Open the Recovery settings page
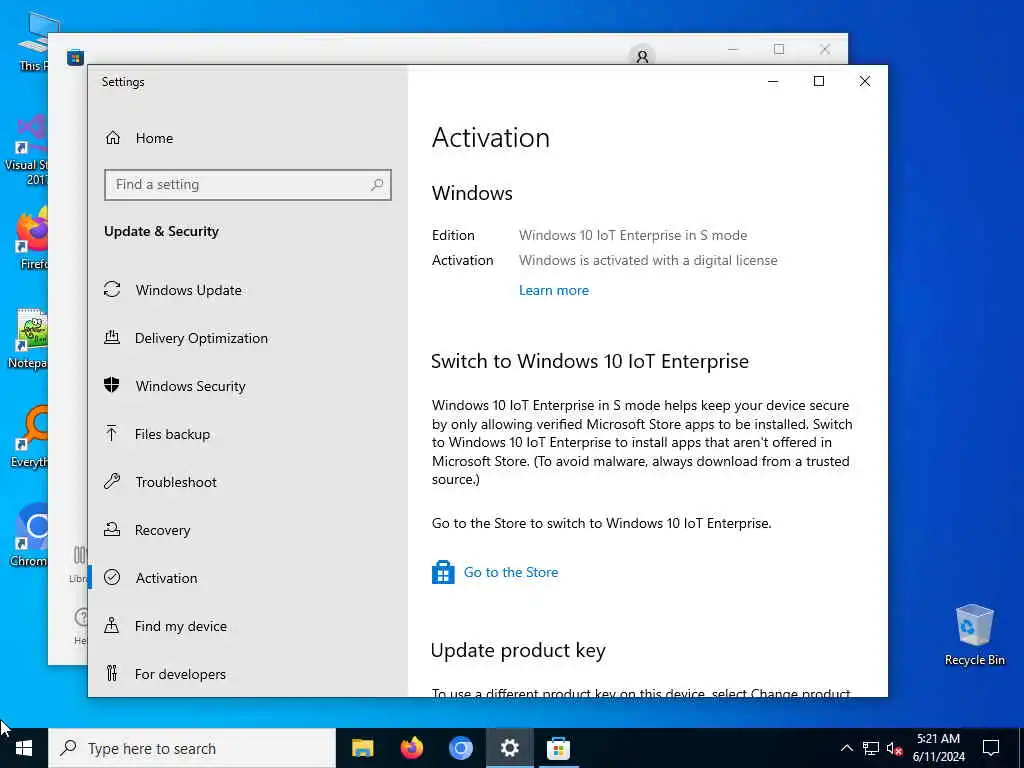 coord(248,530)
